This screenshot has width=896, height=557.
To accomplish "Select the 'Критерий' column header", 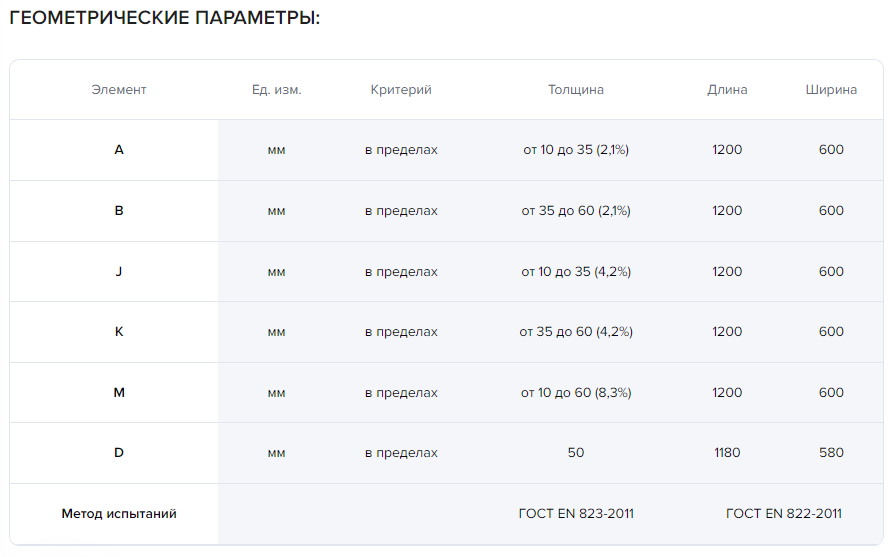I will click(401, 90).
